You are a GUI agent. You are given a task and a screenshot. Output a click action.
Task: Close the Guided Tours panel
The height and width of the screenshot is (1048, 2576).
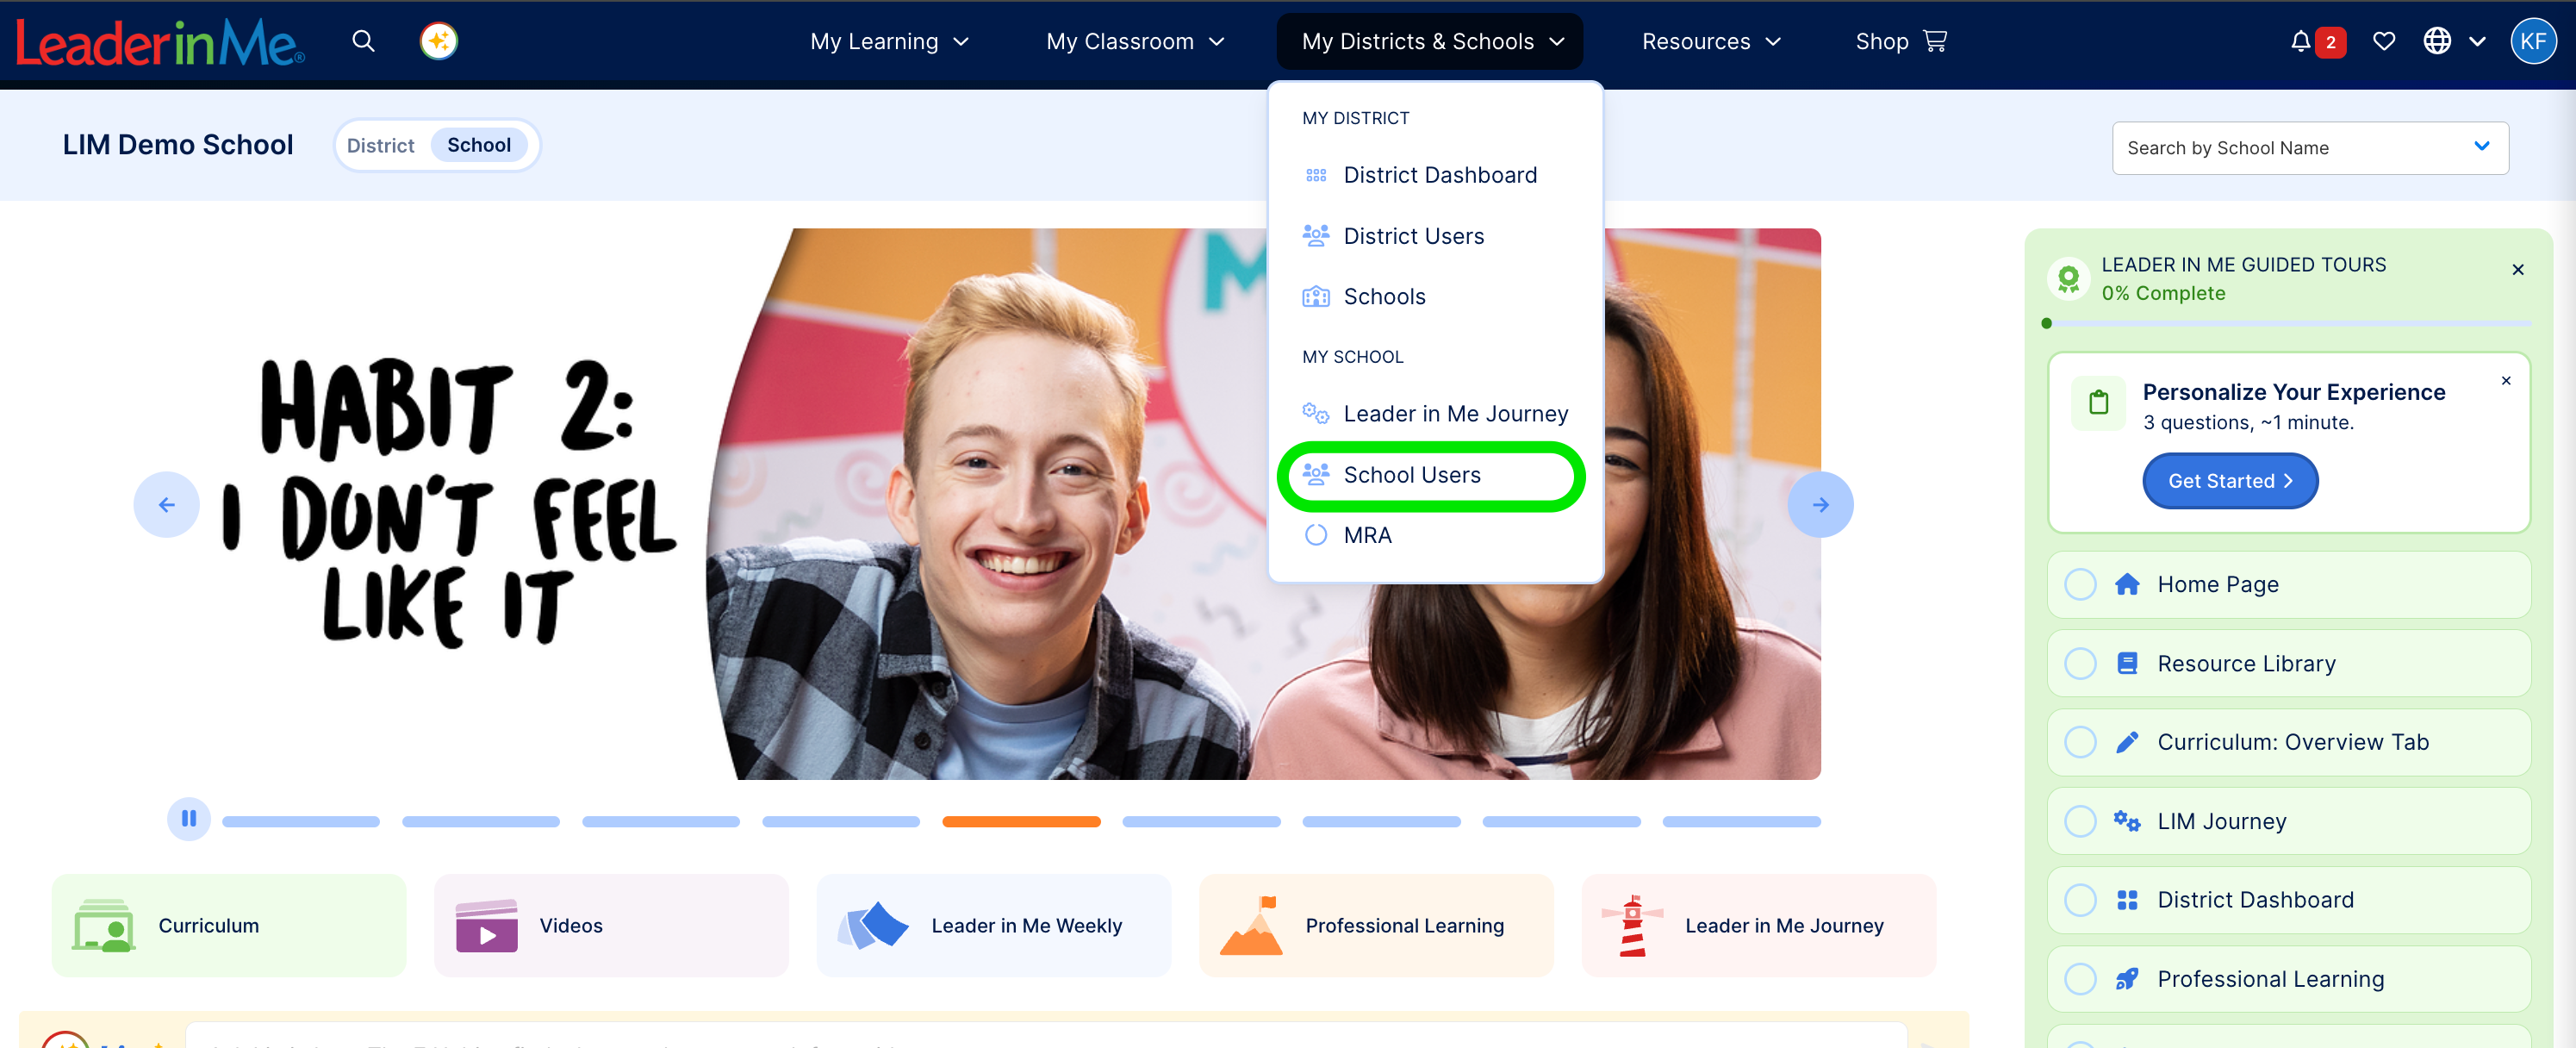click(2517, 269)
